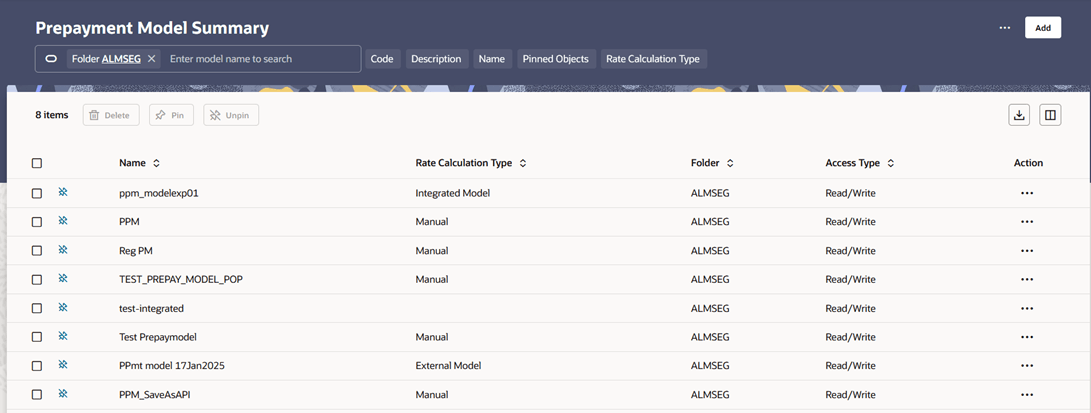Click the Prepayment Model Summary heading
This screenshot has width=1091, height=413.
152,29
